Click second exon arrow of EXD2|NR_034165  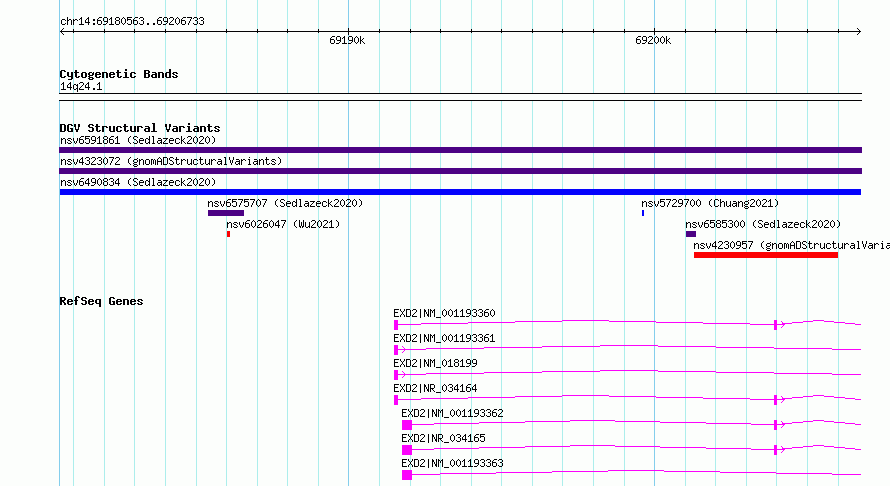(x=779, y=450)
